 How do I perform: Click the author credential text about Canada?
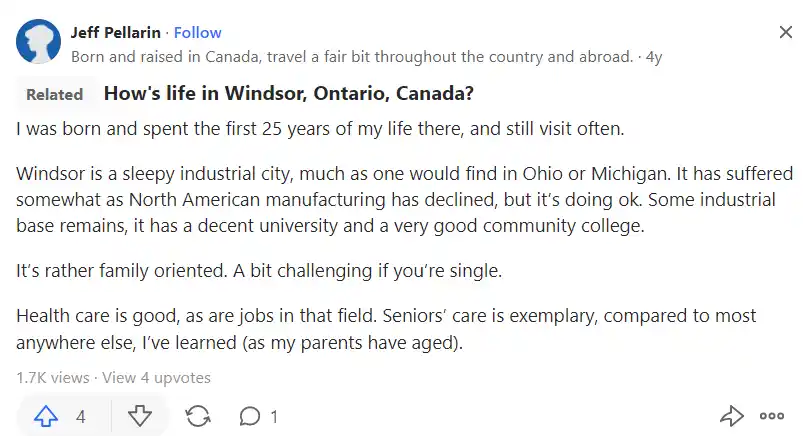(352, 56)
